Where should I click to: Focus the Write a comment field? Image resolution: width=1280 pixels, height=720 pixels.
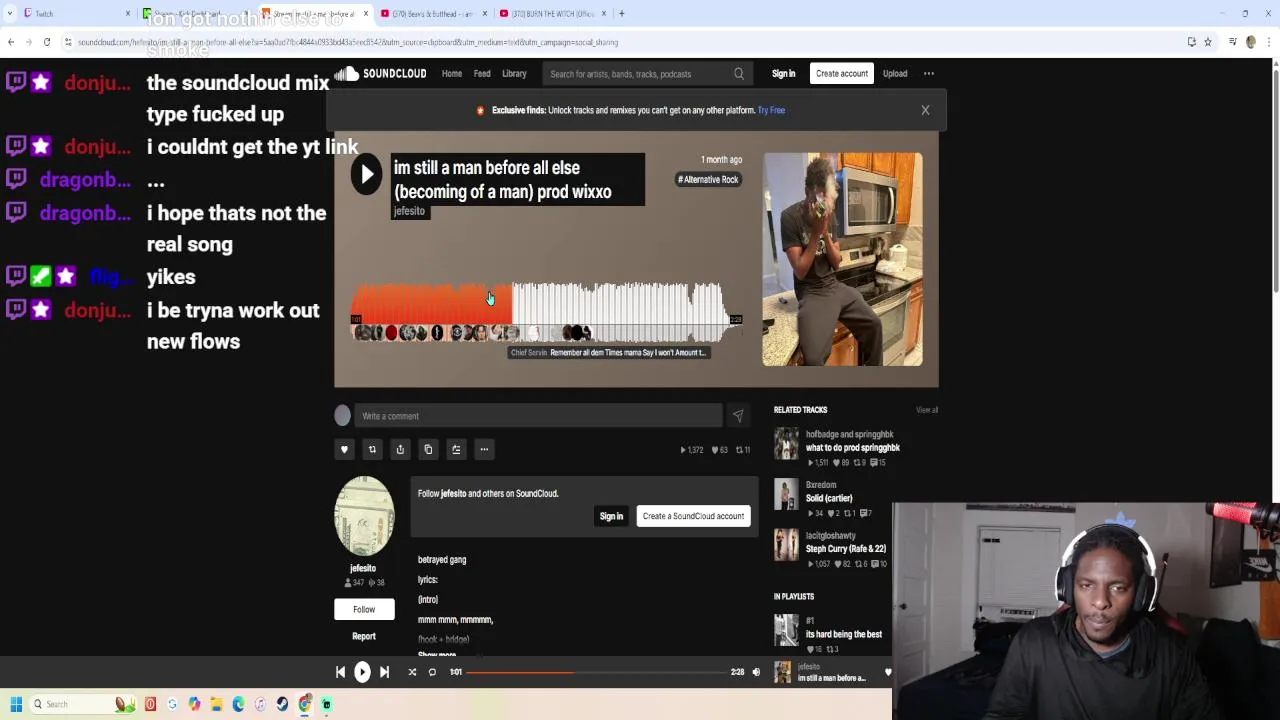pos(538,416)
